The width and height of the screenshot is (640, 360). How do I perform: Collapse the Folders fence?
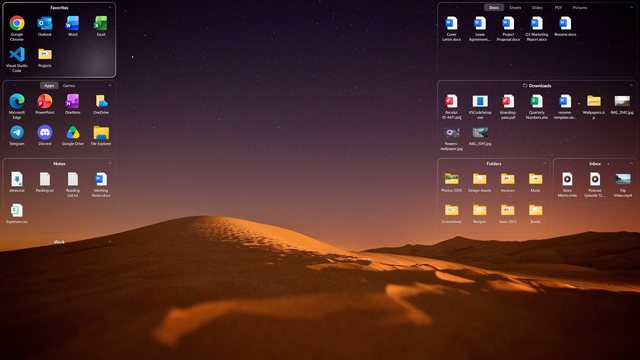544,163
